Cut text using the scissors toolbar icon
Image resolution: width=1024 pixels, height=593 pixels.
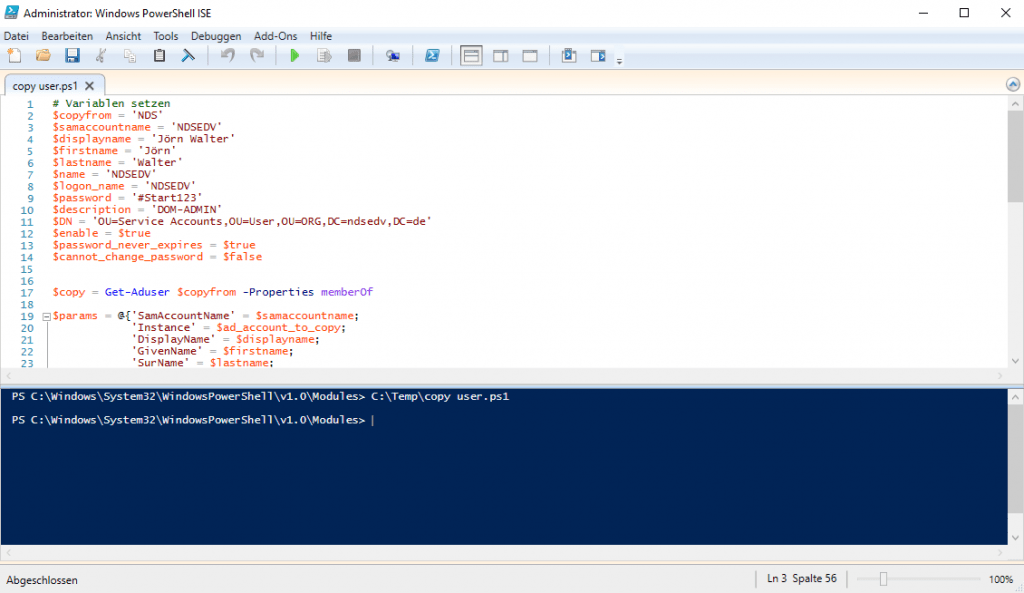point(101,55)
